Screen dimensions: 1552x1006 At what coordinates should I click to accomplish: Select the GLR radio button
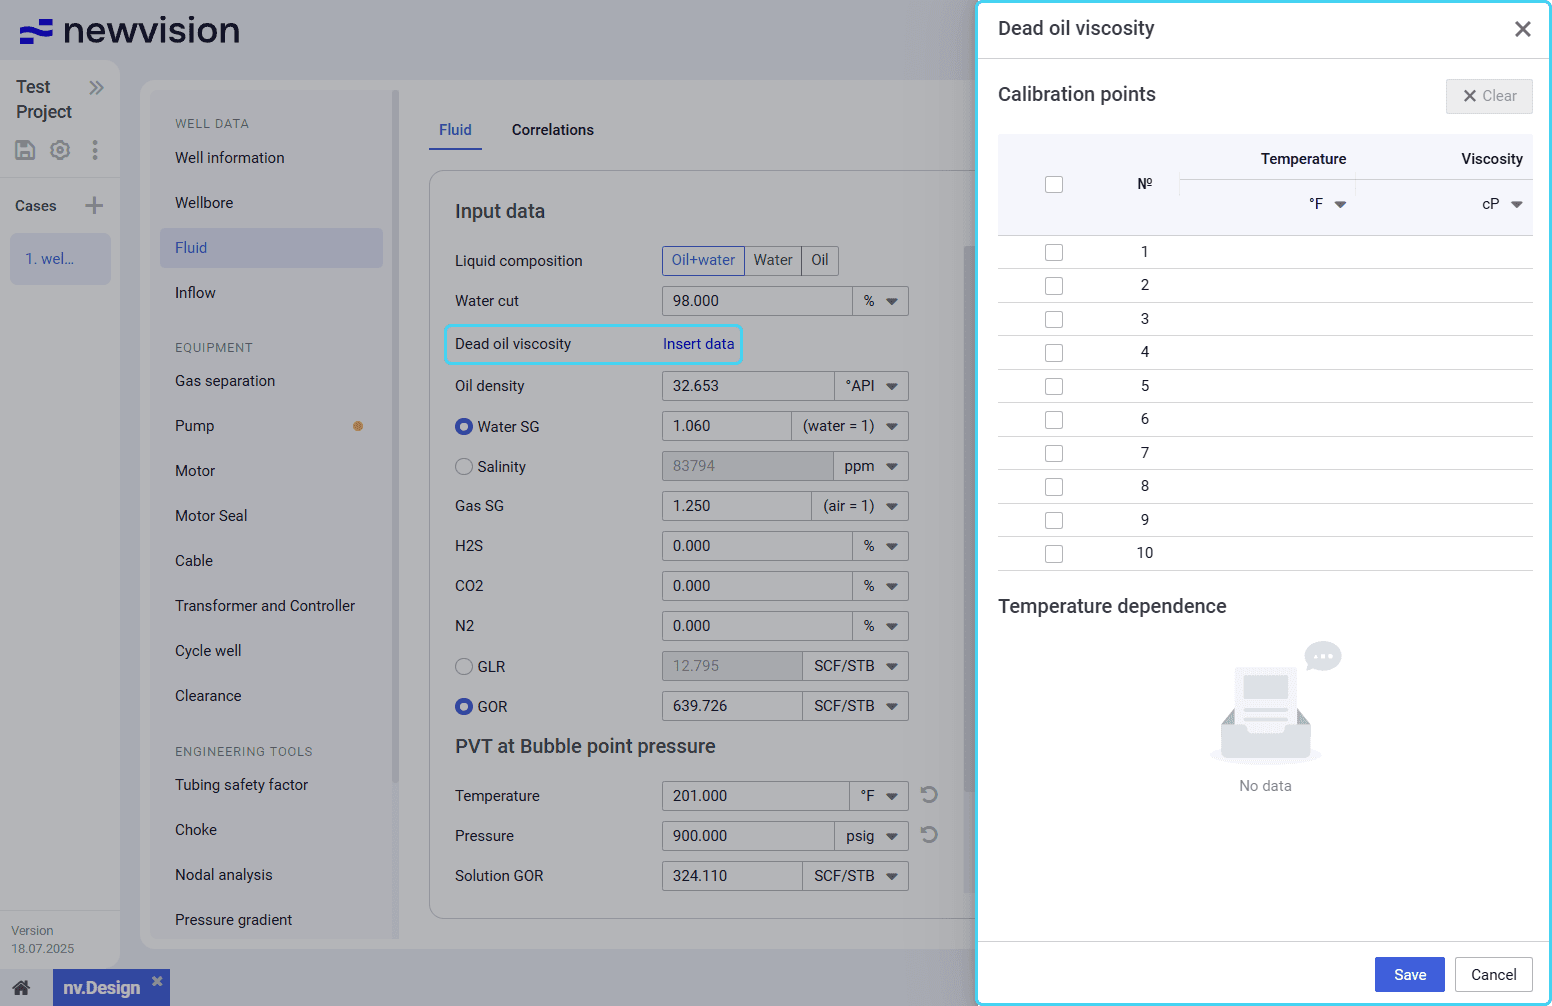[464, 667]
